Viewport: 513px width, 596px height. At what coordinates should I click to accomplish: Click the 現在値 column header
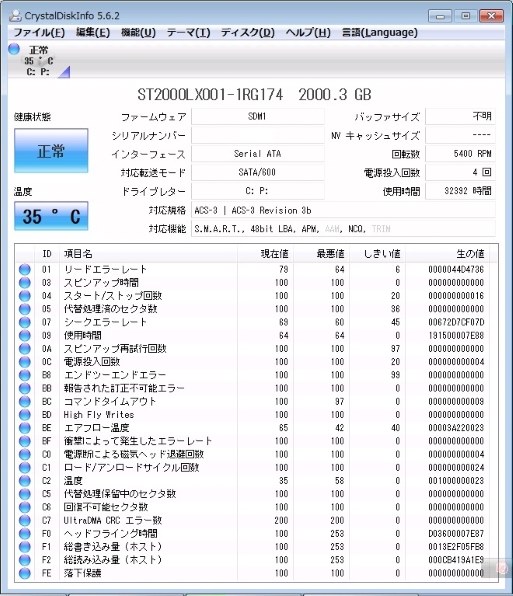click(x=265, y=254)
